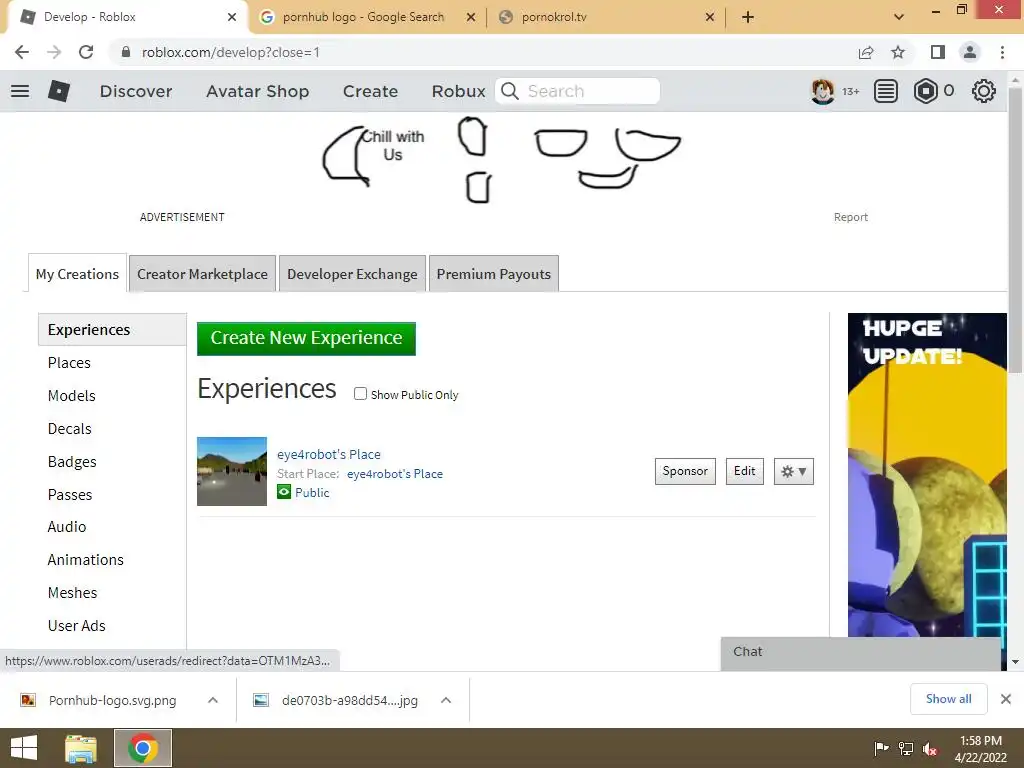Image resolution: width=1024 pixels, height=768 pixels.
Task: Open the Chat panel header
Action: [861, 652]
